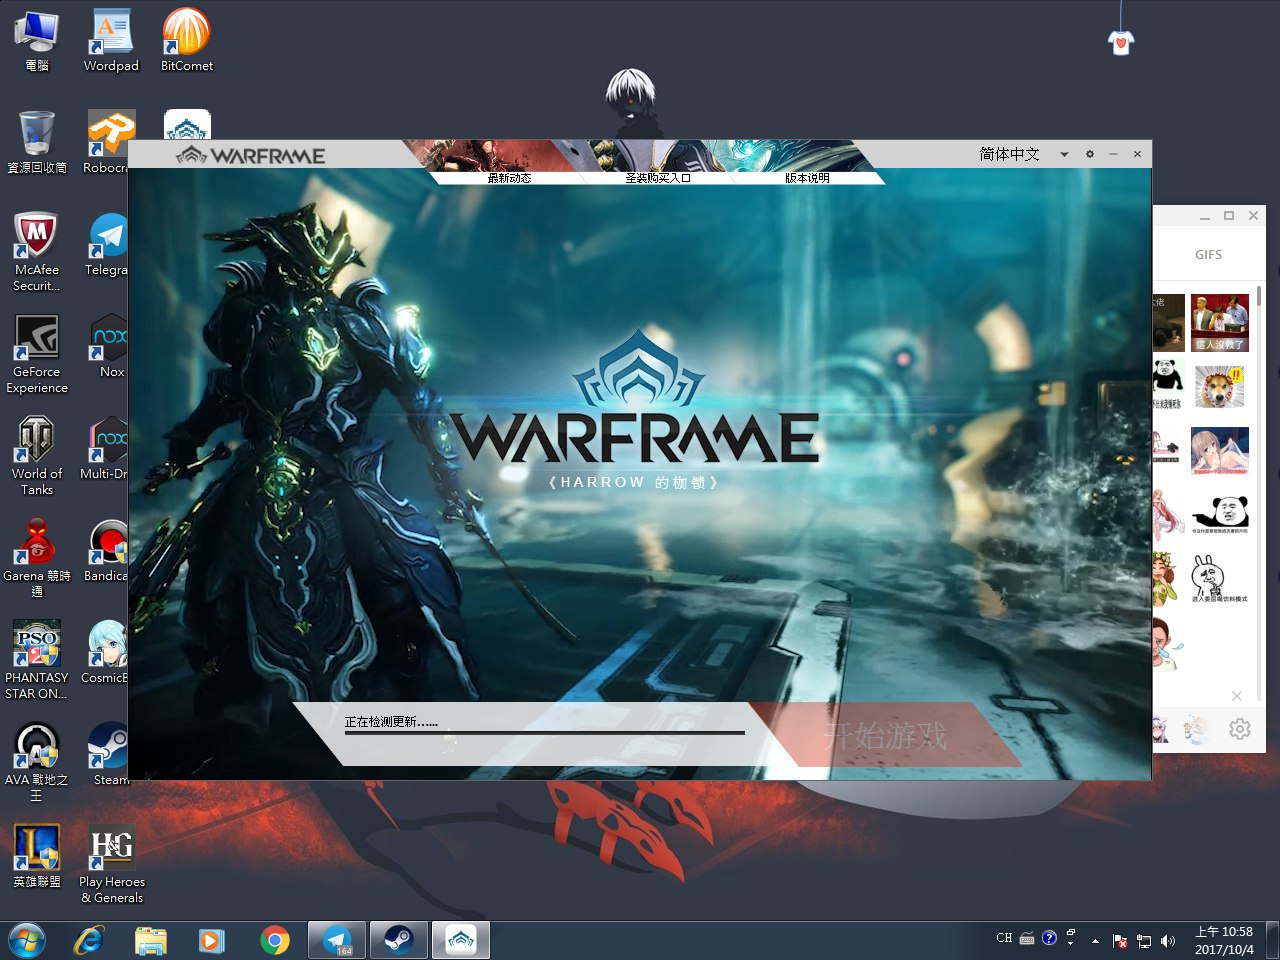Show hidden system tray icons

pos(1095,940)
